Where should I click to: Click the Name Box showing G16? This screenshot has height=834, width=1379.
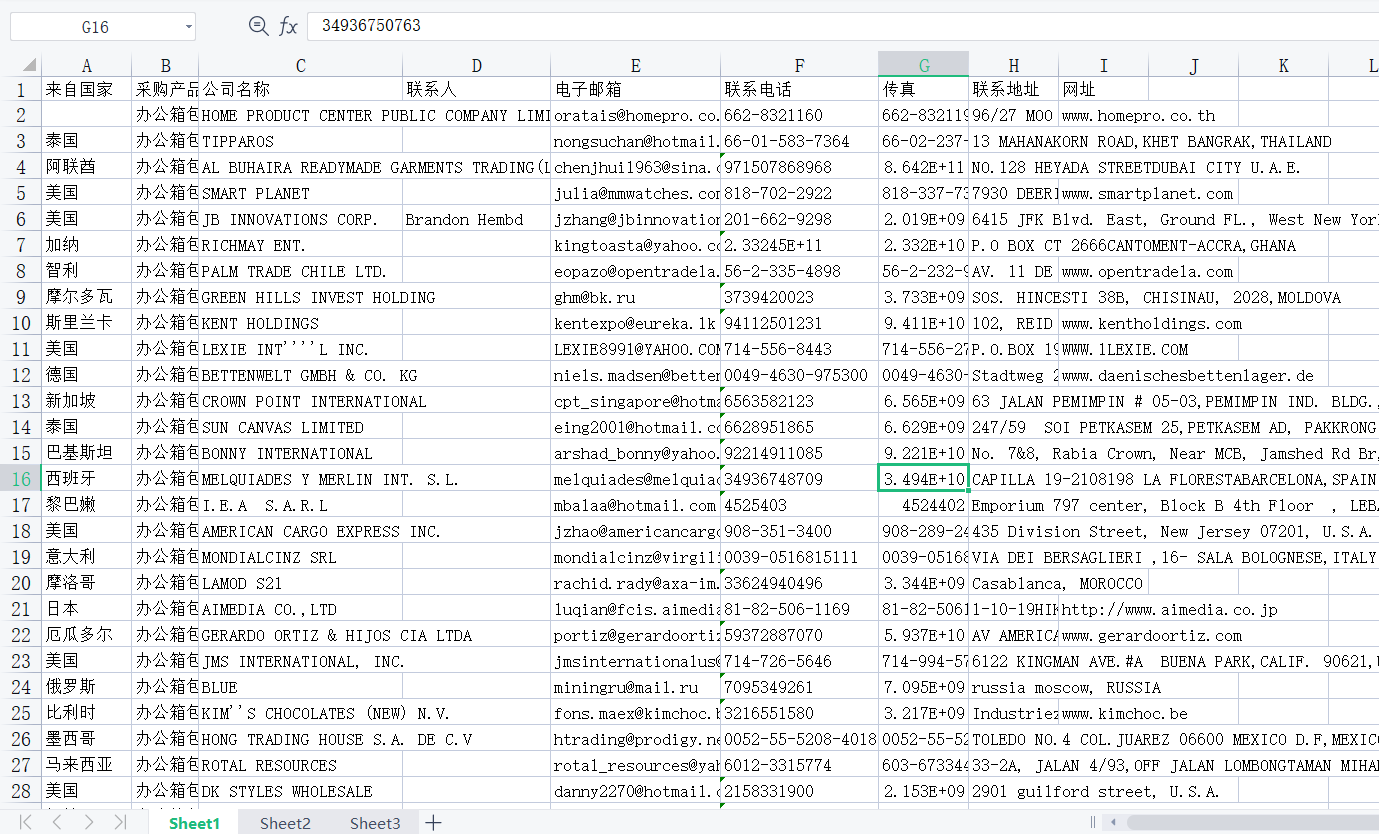(95, 27)
